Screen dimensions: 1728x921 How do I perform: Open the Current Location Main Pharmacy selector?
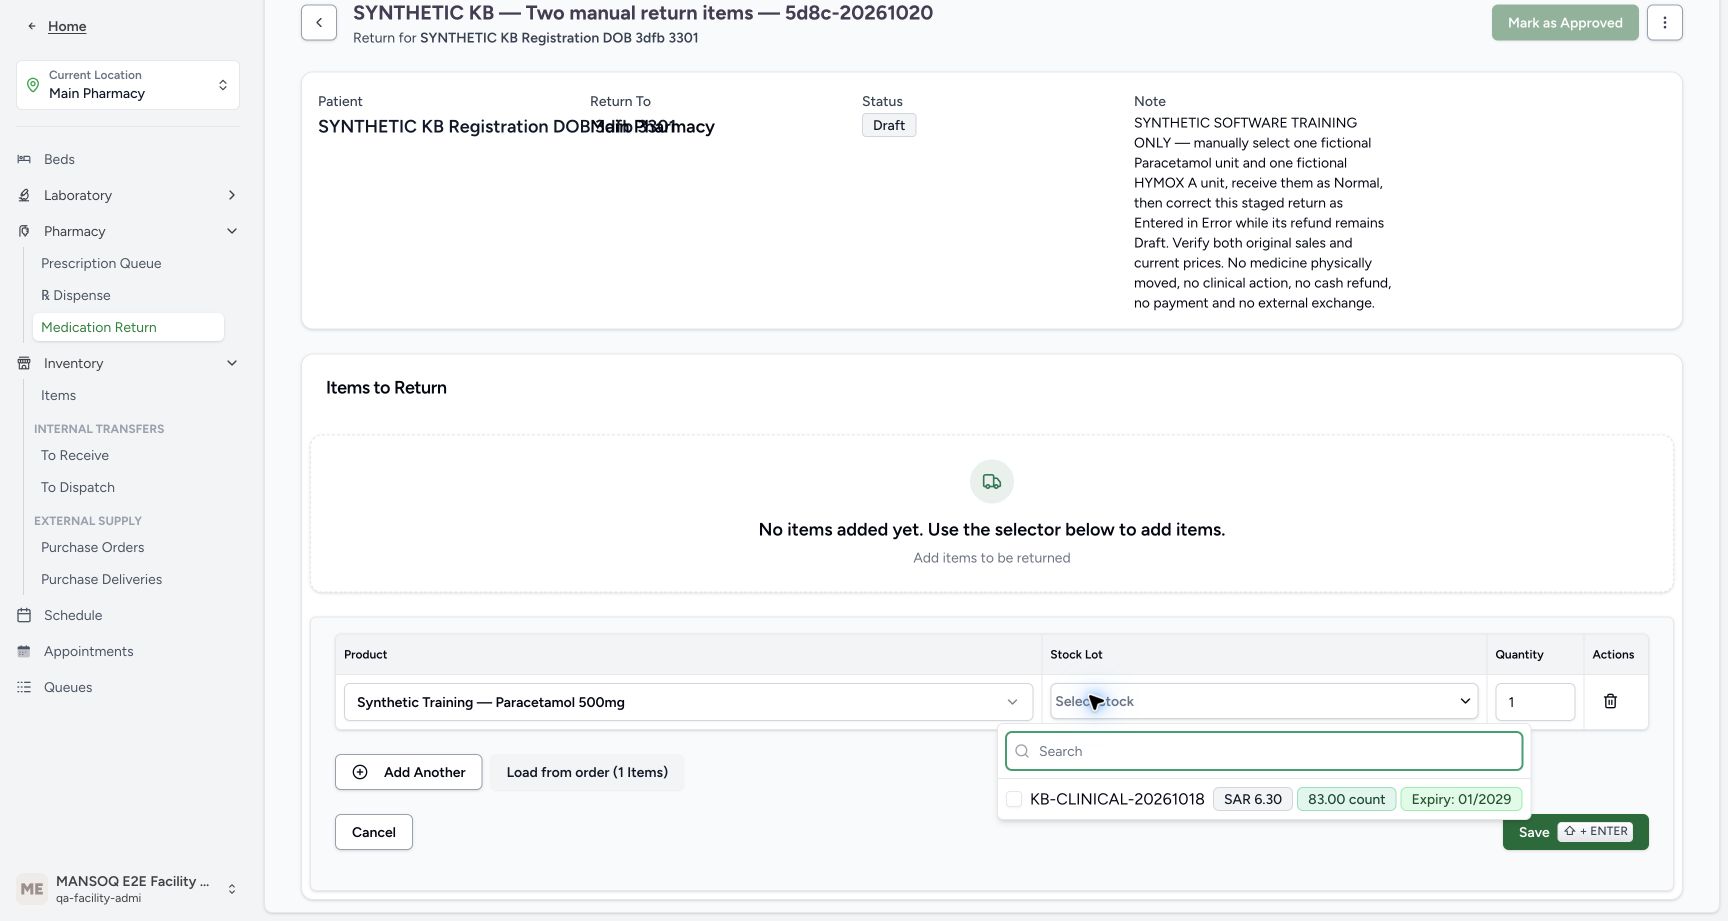click(128, 85)
